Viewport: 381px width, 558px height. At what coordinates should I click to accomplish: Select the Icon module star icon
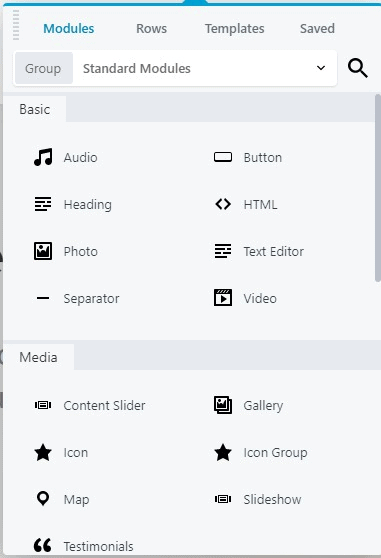43,452
